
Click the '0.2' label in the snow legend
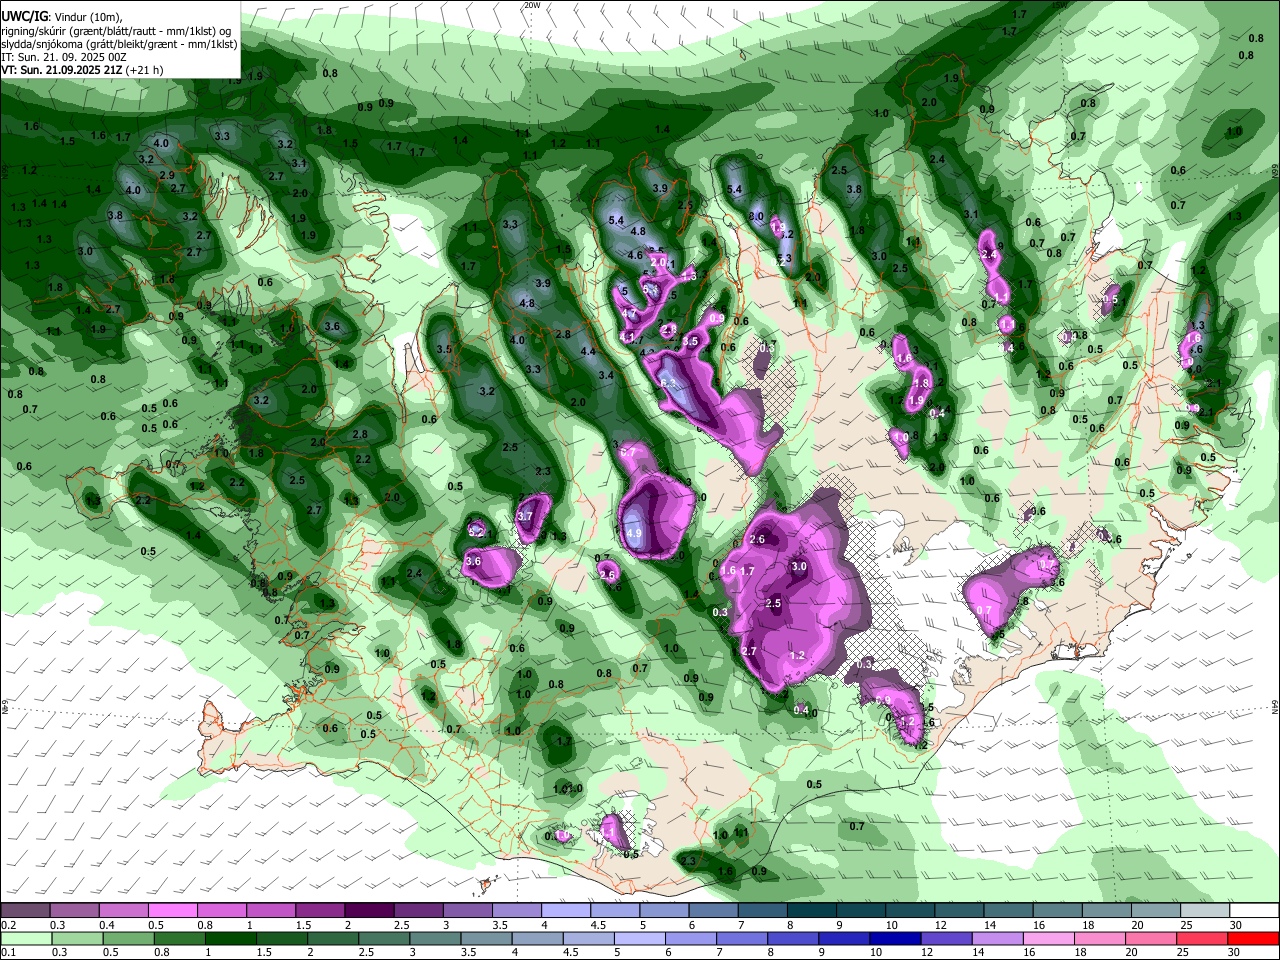point(8,925)
